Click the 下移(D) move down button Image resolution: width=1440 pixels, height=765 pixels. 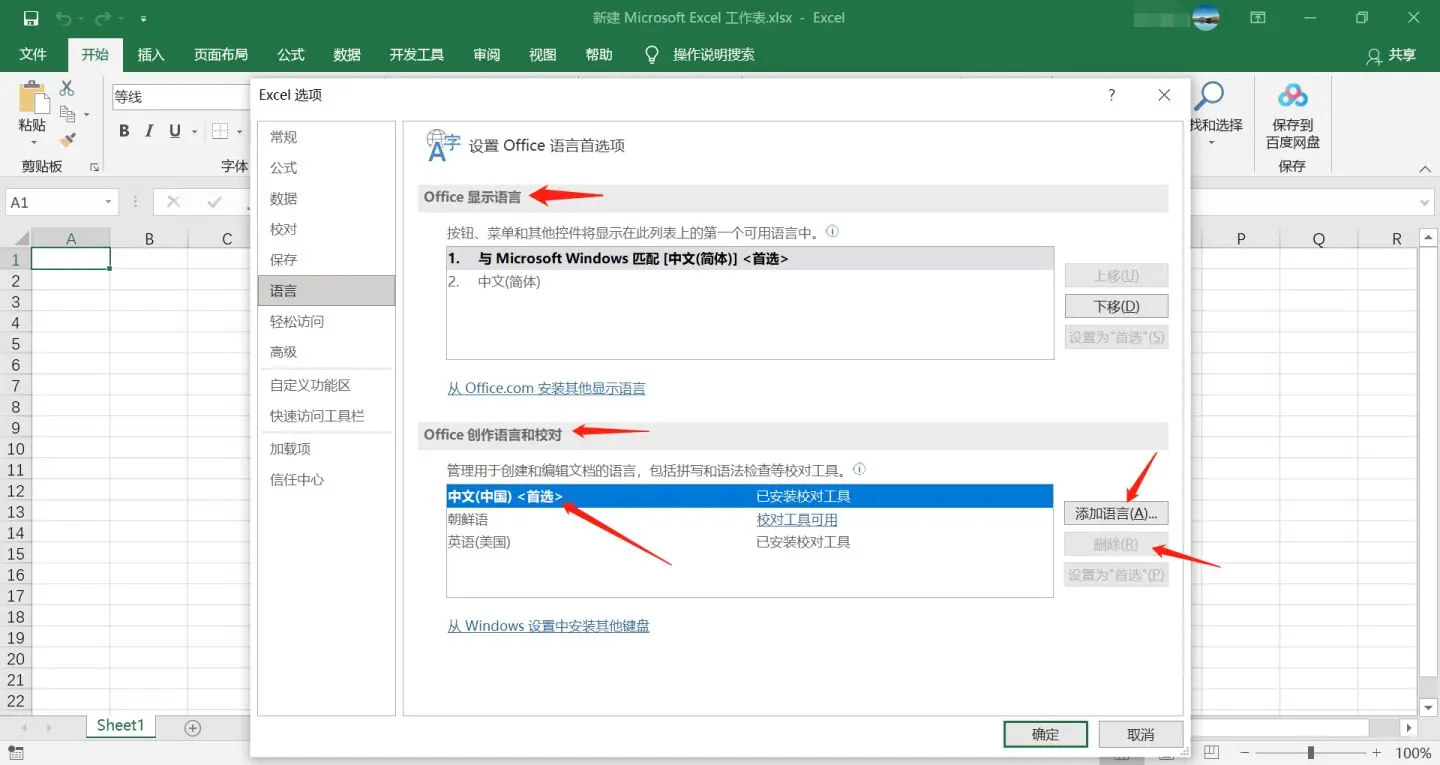coord(1116,306)
